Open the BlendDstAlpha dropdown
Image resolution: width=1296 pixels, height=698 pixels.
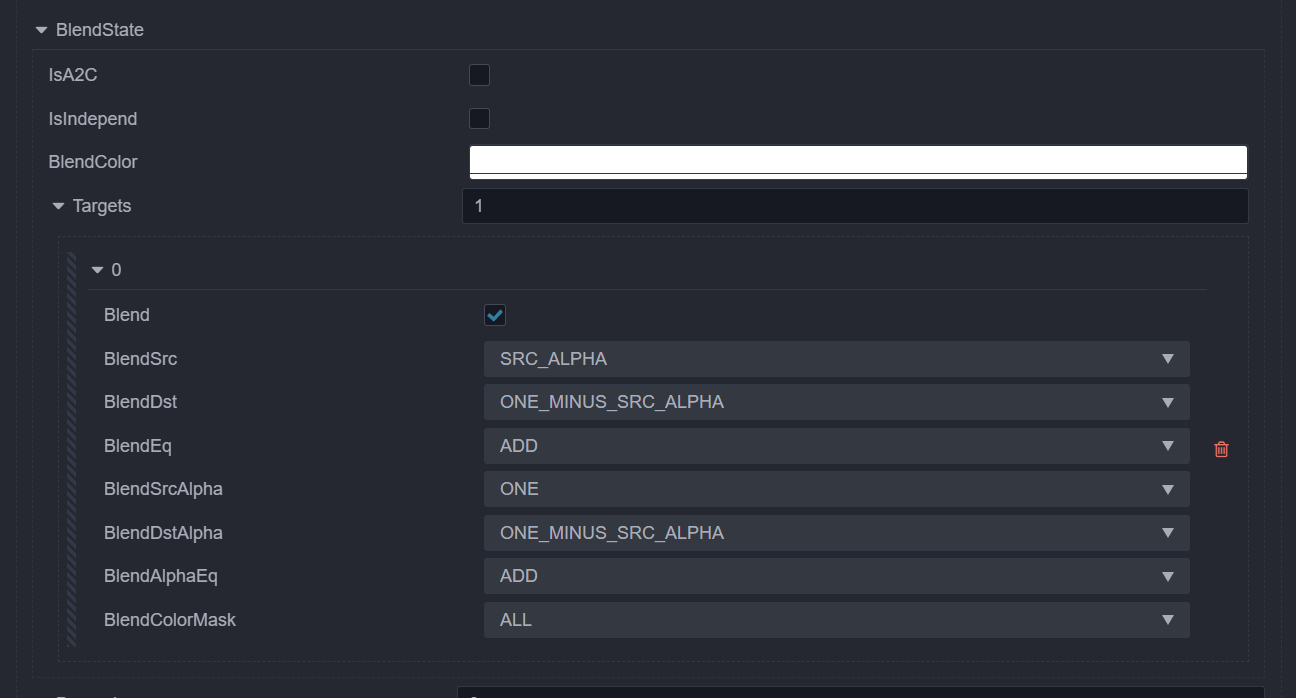click(836, 533)
